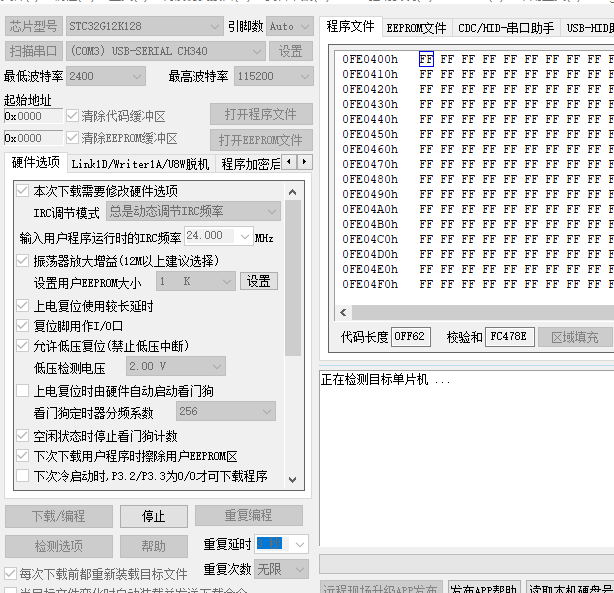The height and width of the screenshot is (593, 614).
Task: Click 远程现场升级APP发布 button
Action: (x=381, y=587)
